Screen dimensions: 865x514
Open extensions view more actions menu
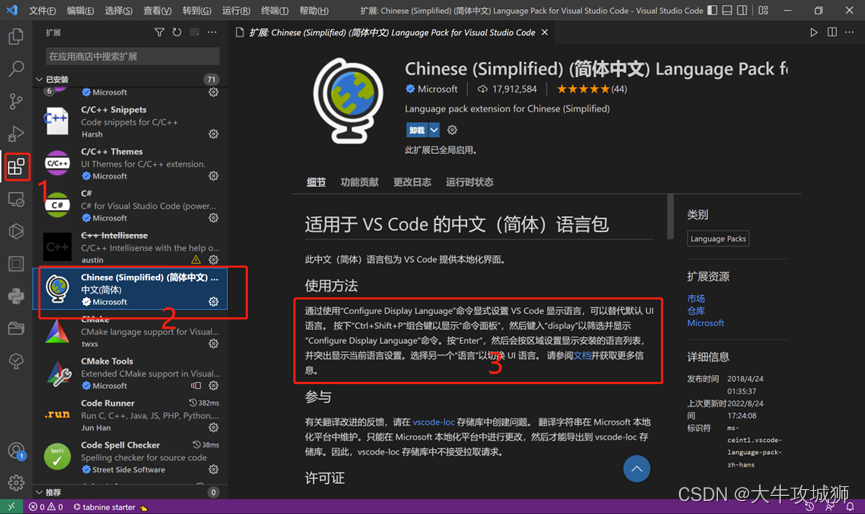pos(212,33)
